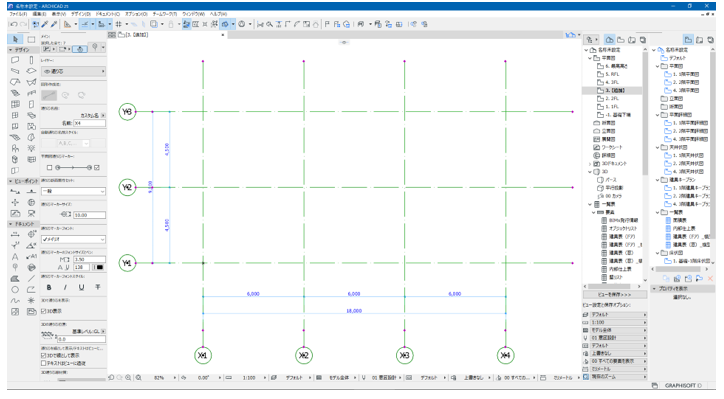The height and width of the screenshot is (399, 724).
Task: Toggle the left-end grid marker checkbox
Action: [49, 168]
